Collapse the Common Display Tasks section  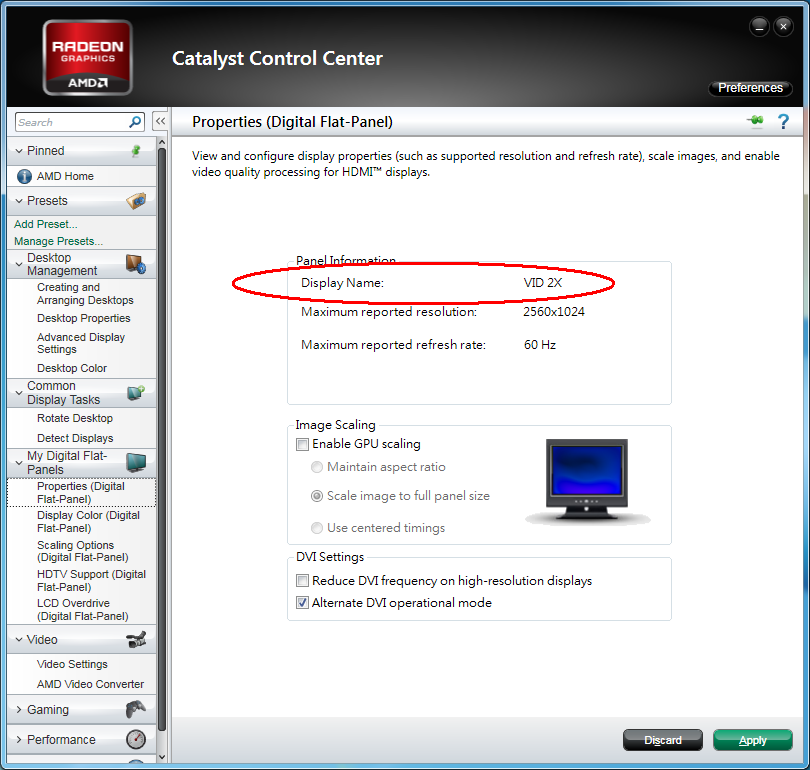pos(19,392)
